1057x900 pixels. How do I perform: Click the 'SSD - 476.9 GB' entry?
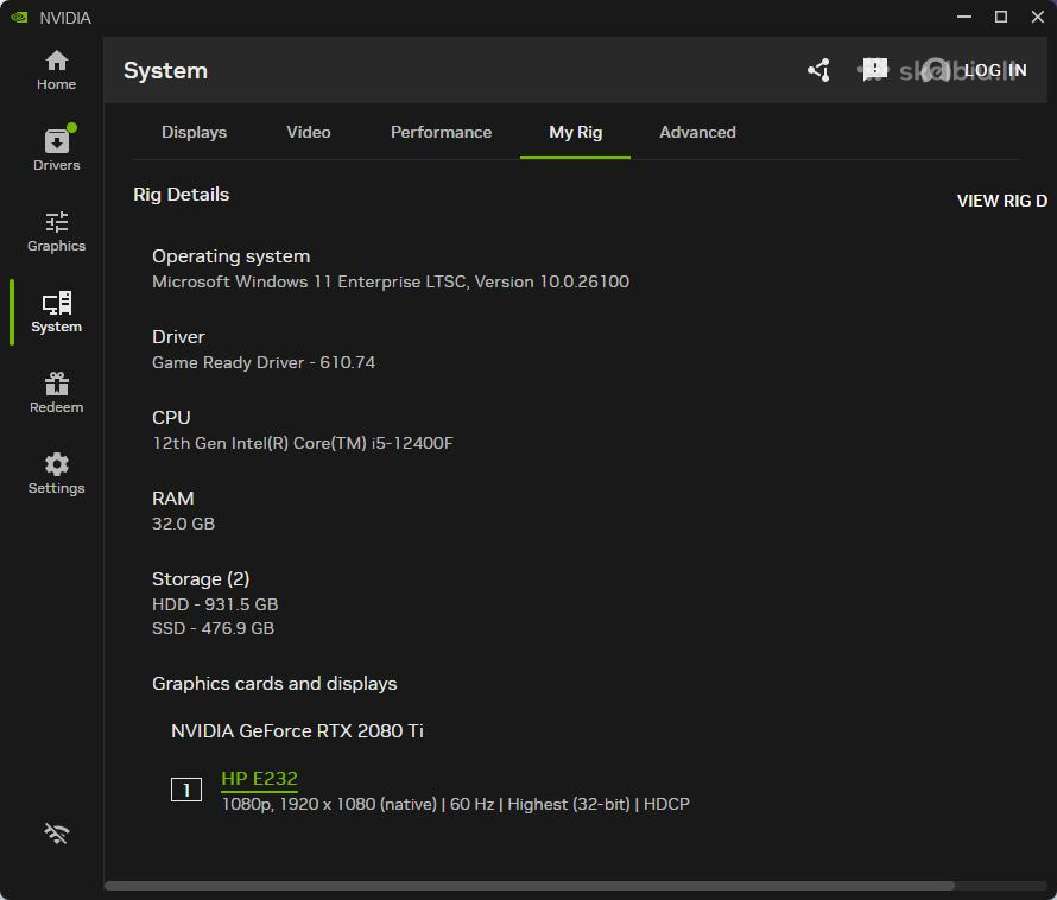213,628
